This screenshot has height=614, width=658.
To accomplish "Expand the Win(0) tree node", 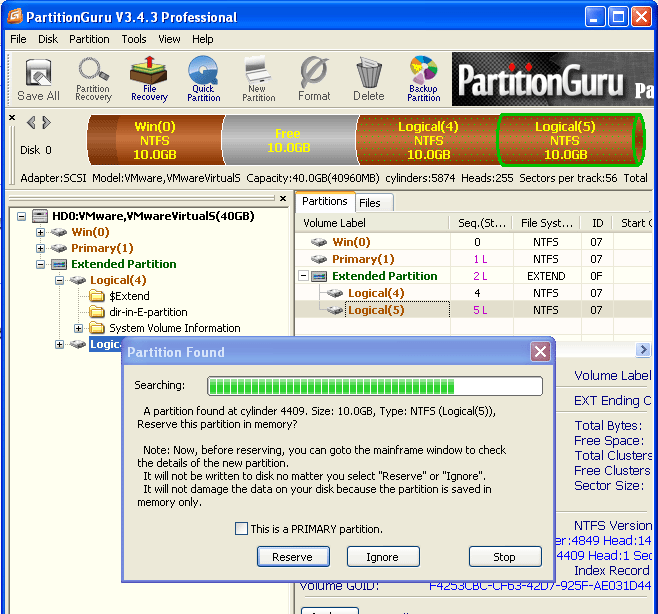I will point(40,232).
